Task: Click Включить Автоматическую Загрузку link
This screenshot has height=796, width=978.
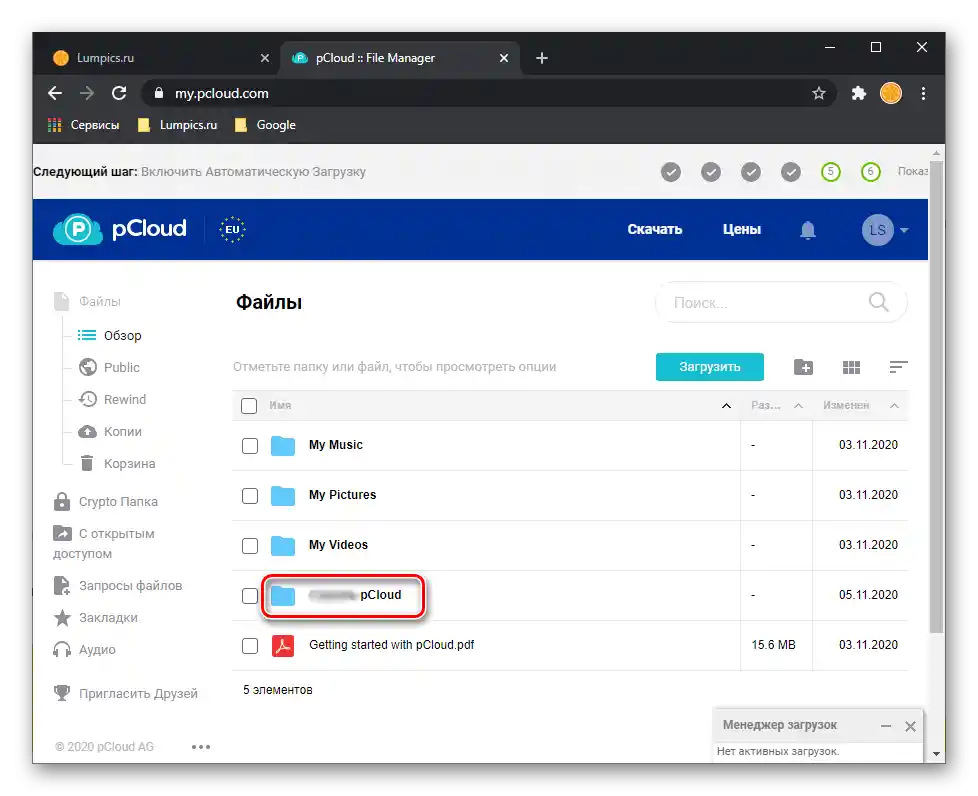Action: pyautogui.click(x=253, y=172)
